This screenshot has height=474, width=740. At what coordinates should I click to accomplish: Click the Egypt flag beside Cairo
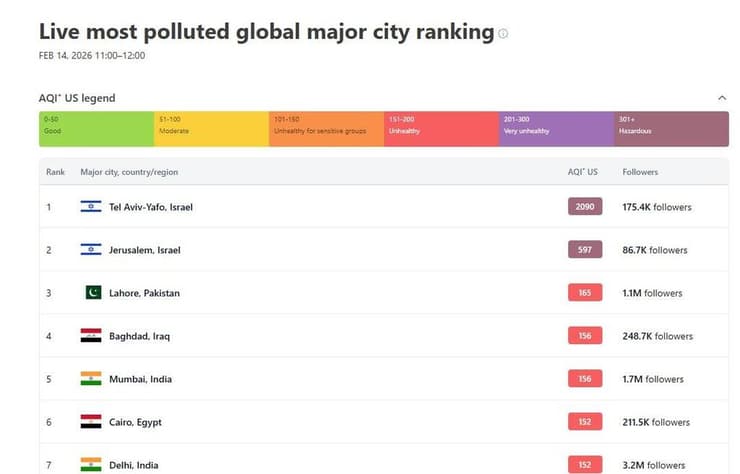click(91, 422)
